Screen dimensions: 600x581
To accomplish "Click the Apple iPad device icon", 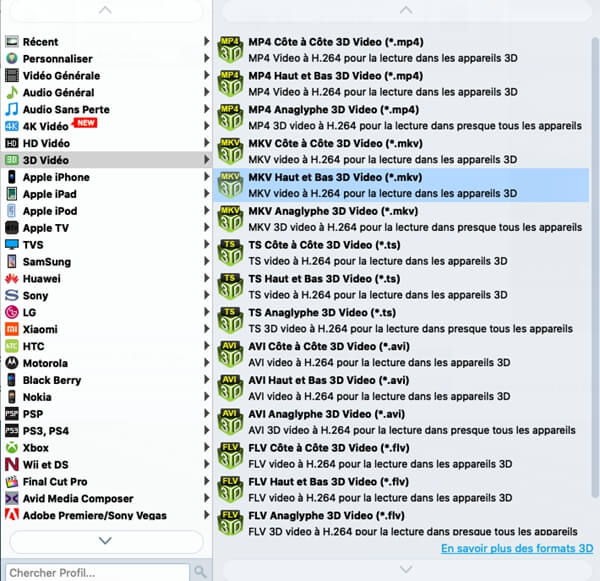I will tap(11, 194).
